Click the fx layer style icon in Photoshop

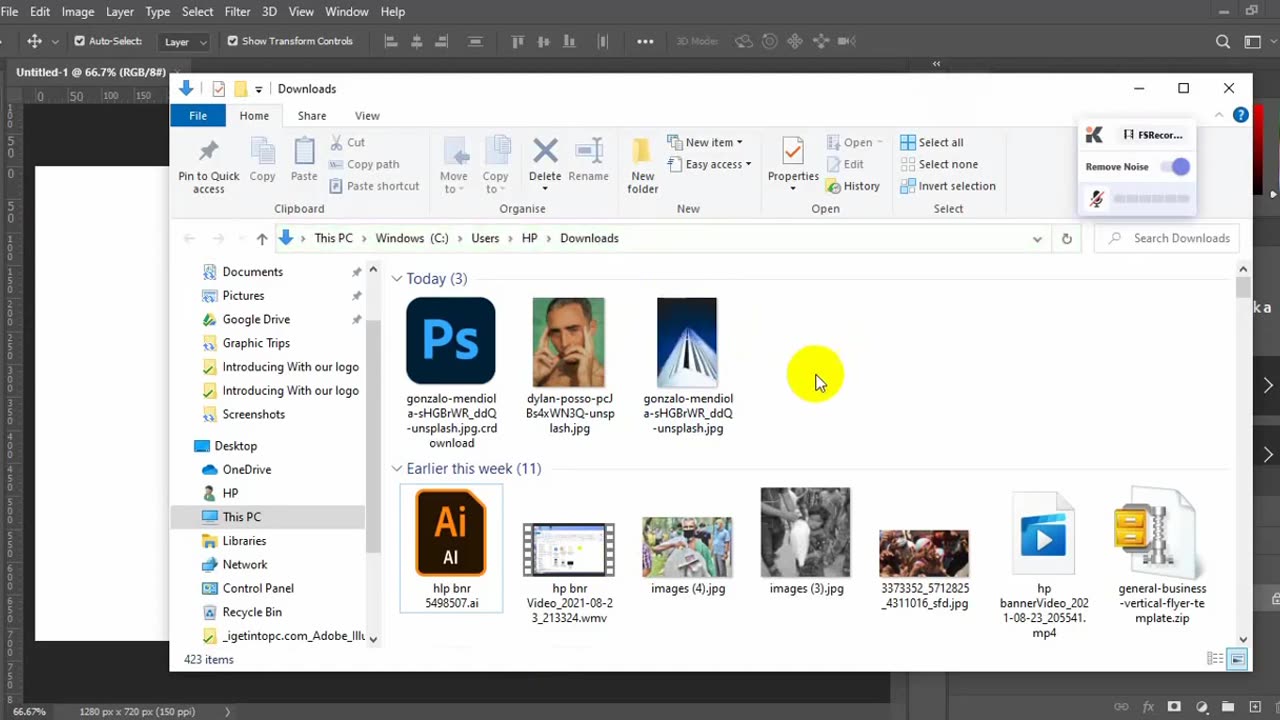click(x=1148, y=707)
